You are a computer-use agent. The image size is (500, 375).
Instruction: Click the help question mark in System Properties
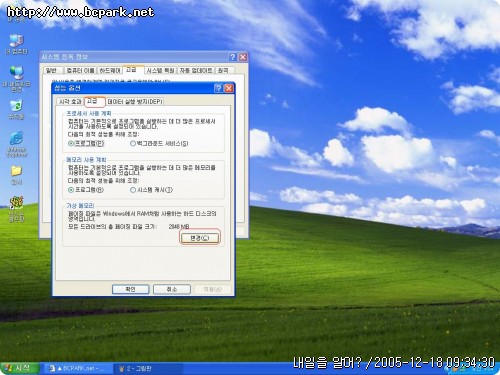coord(233,57)
